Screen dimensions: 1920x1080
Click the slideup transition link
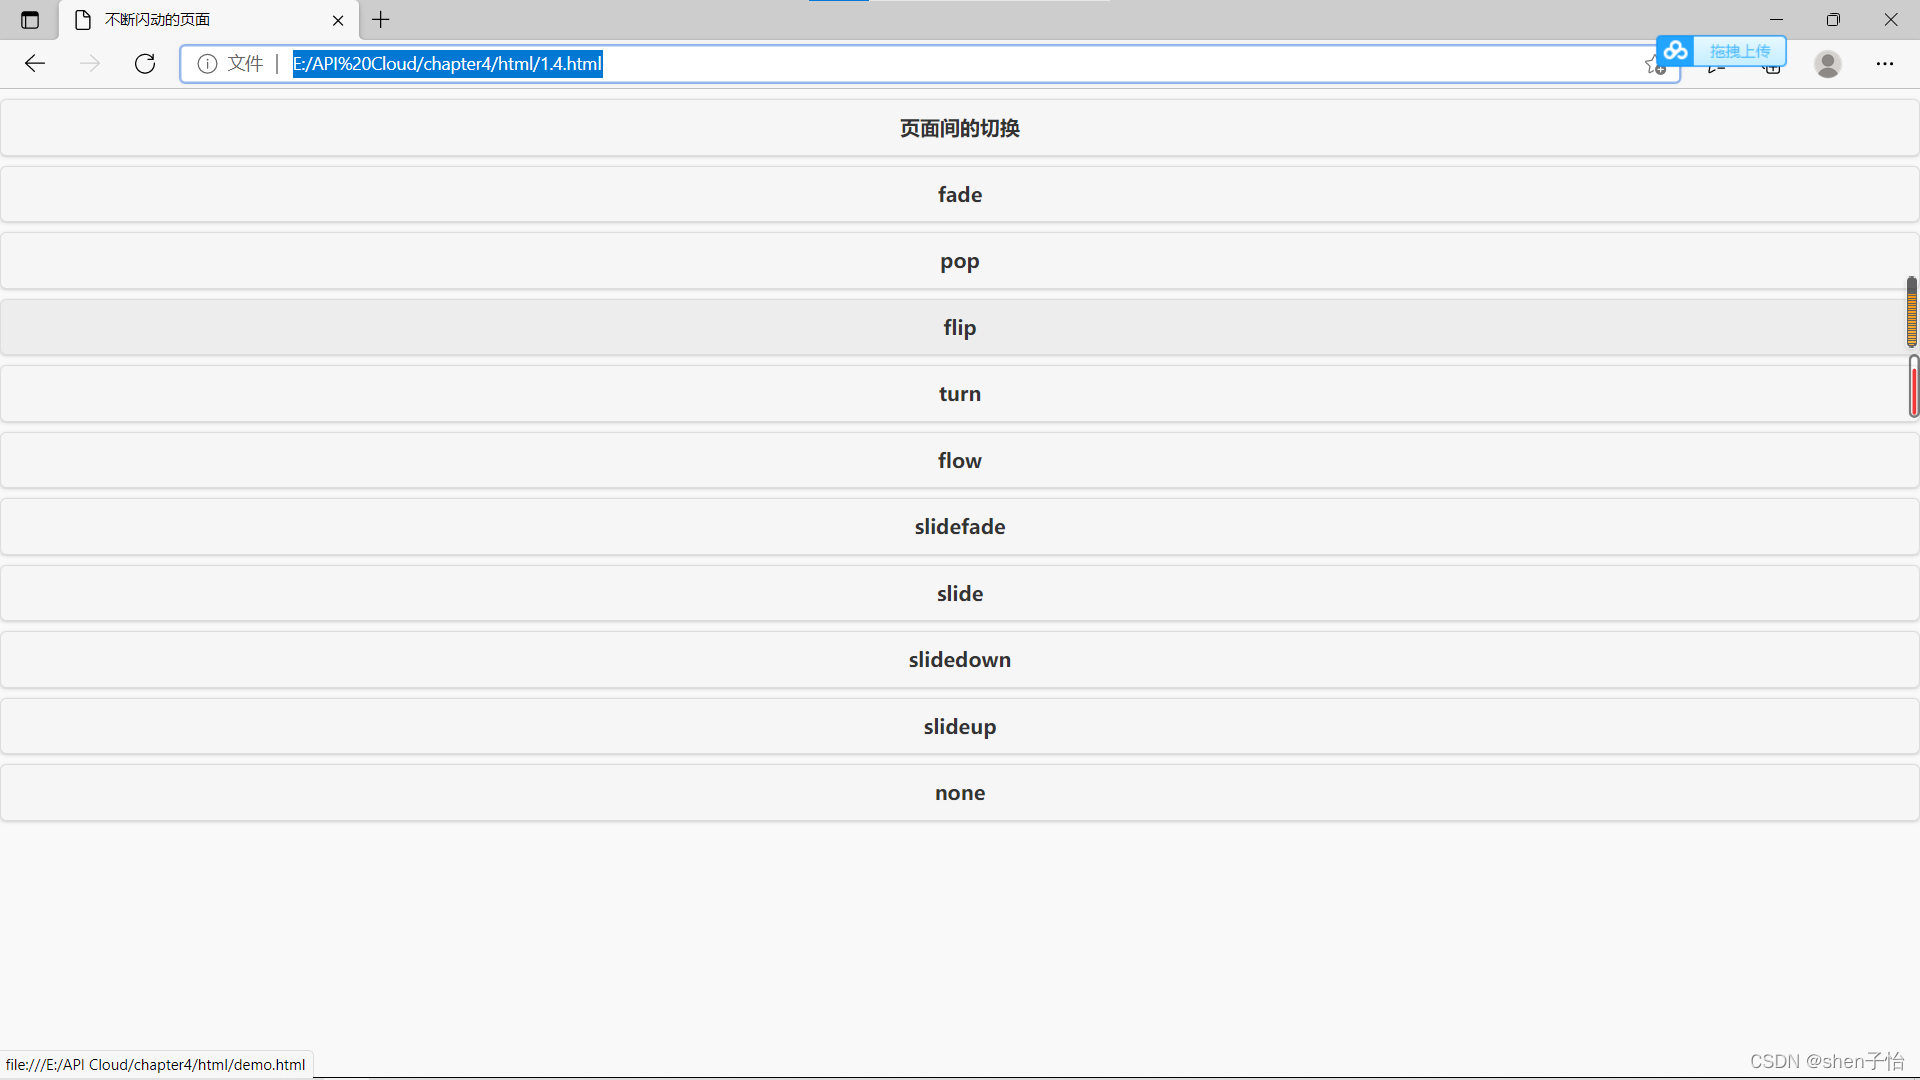[960, 727]
